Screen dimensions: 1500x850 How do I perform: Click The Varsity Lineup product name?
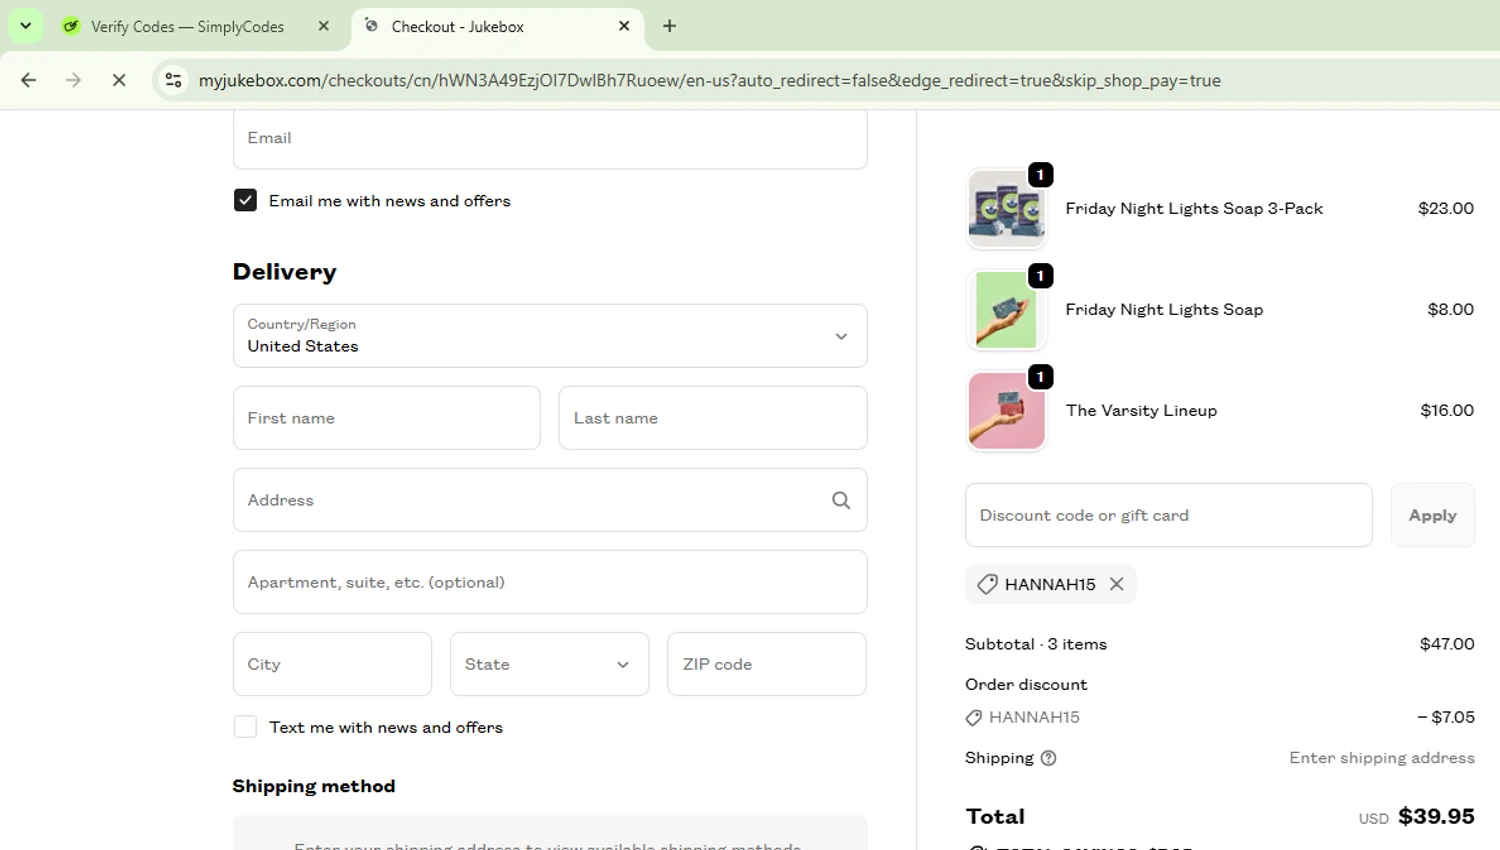pyautogui.click(x=1141, y=410)
